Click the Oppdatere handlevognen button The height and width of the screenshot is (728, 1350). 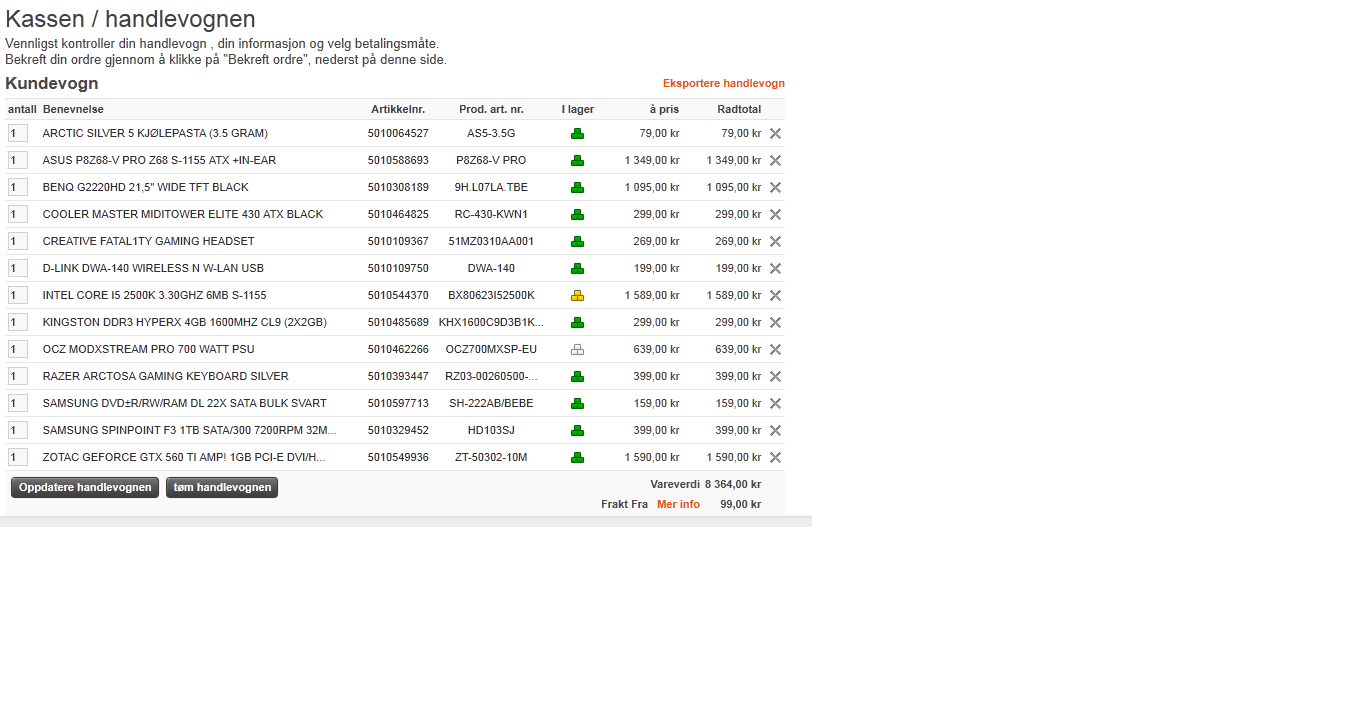(x=85, y=487)
